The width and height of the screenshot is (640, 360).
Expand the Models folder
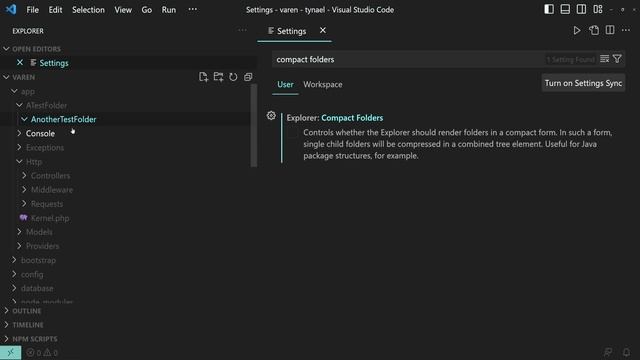19,232
